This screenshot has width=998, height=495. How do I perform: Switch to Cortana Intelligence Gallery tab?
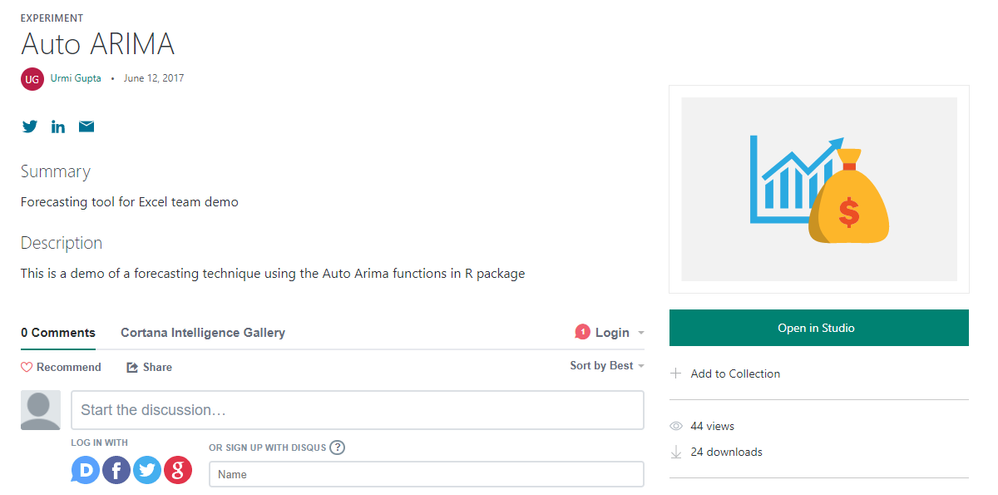point(203,333)
